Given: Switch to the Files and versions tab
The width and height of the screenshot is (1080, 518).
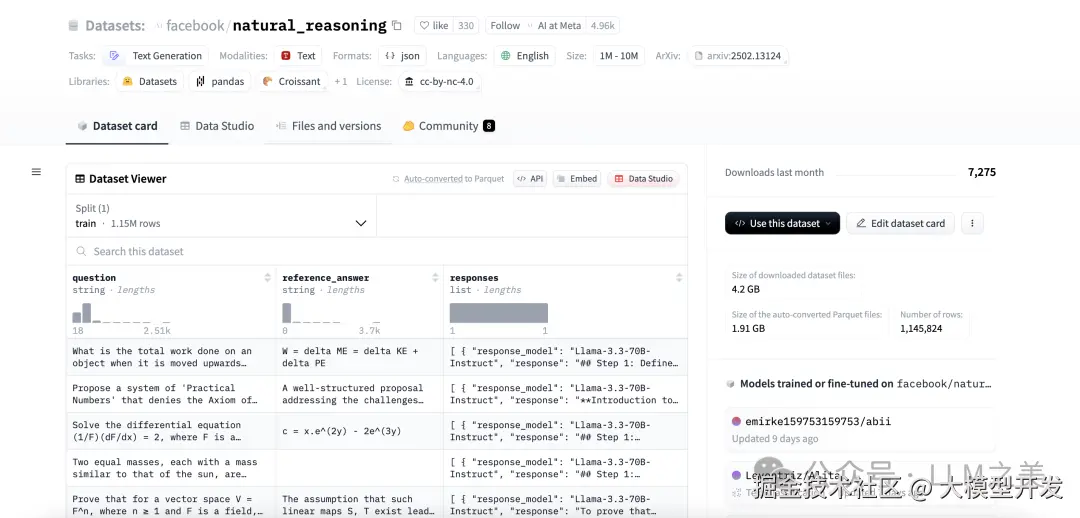Looking at the screenshot, I should (328, 126).
